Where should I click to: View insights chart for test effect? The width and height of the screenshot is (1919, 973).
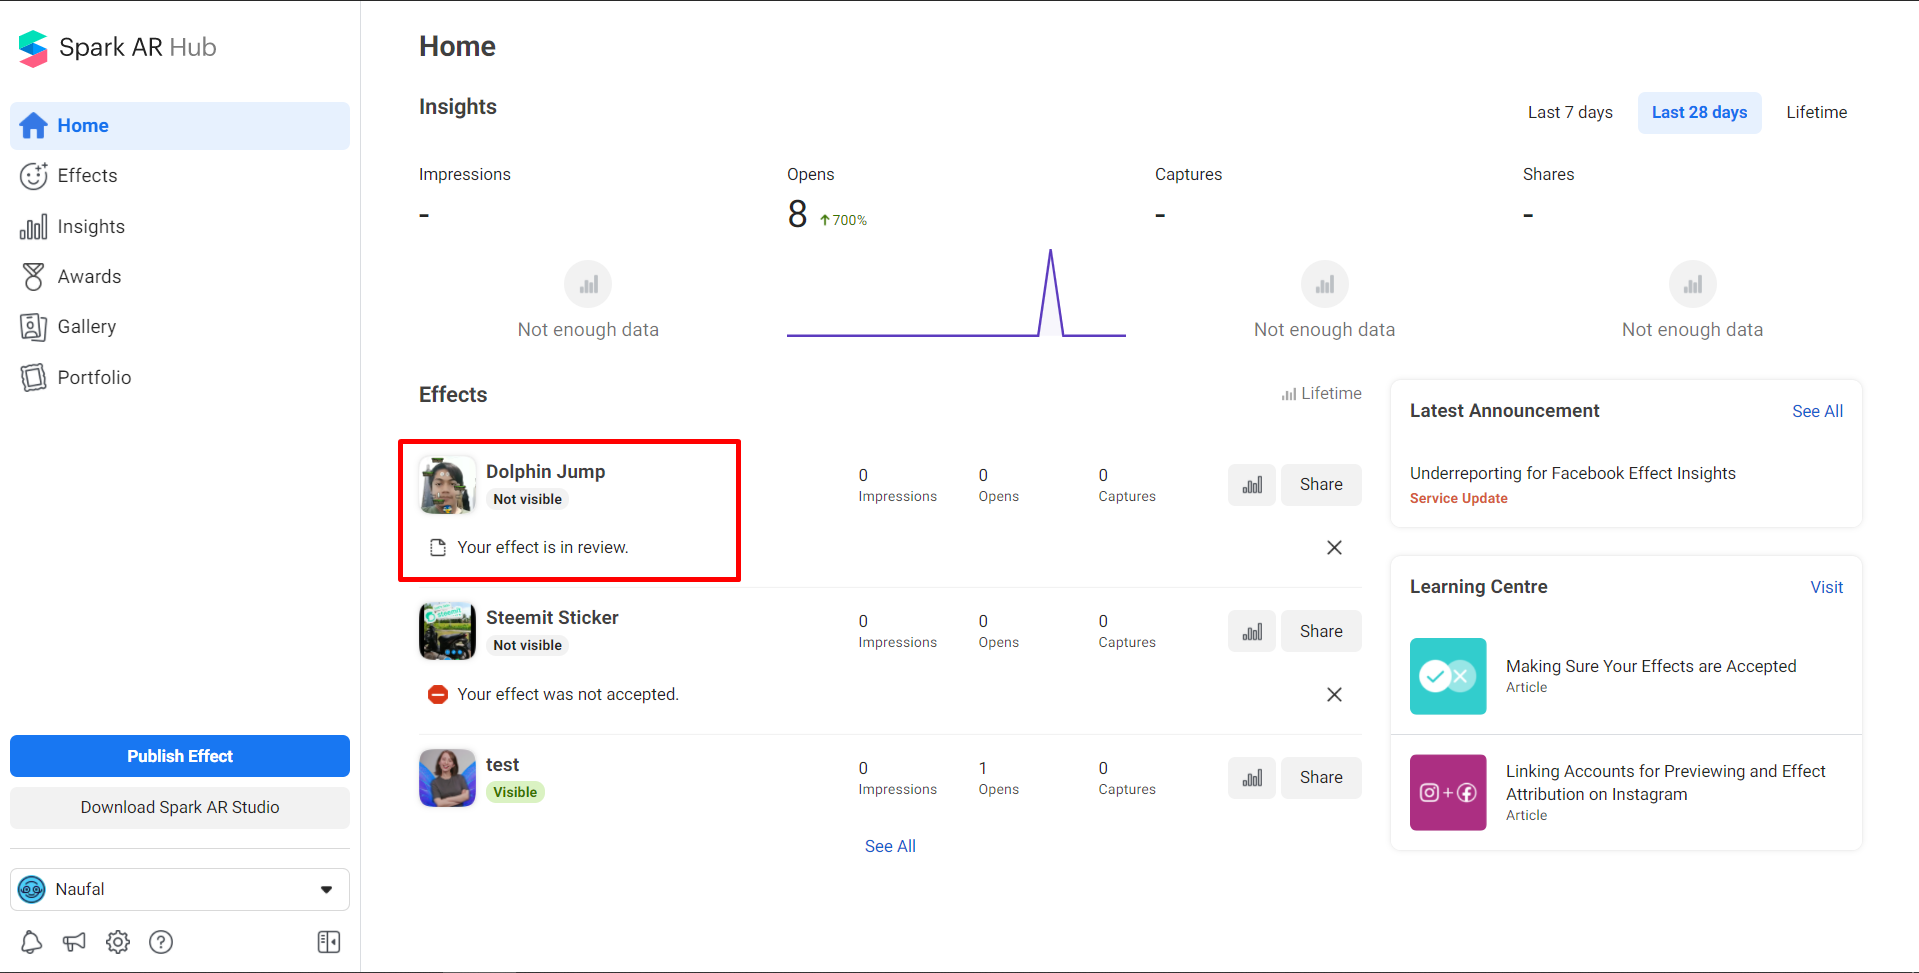[1252, 778]
